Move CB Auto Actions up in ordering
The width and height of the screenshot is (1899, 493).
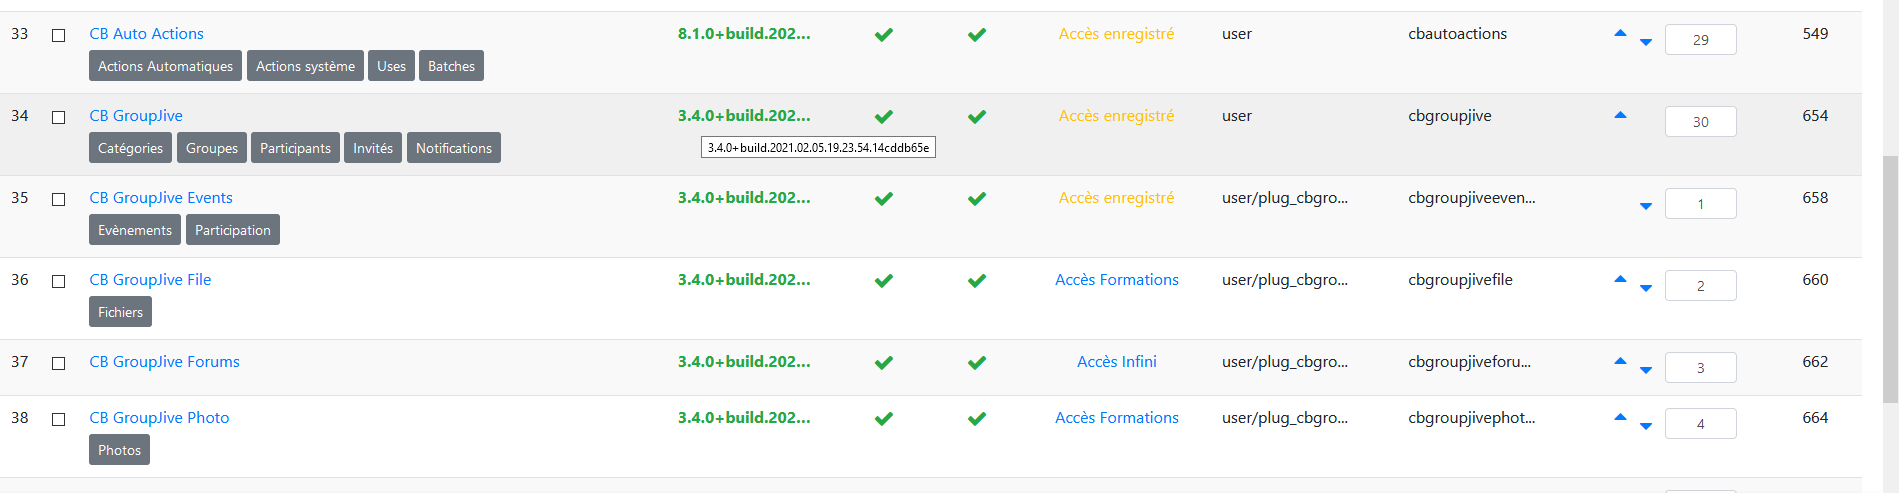pyautogui.click(x=1620, y=34)
